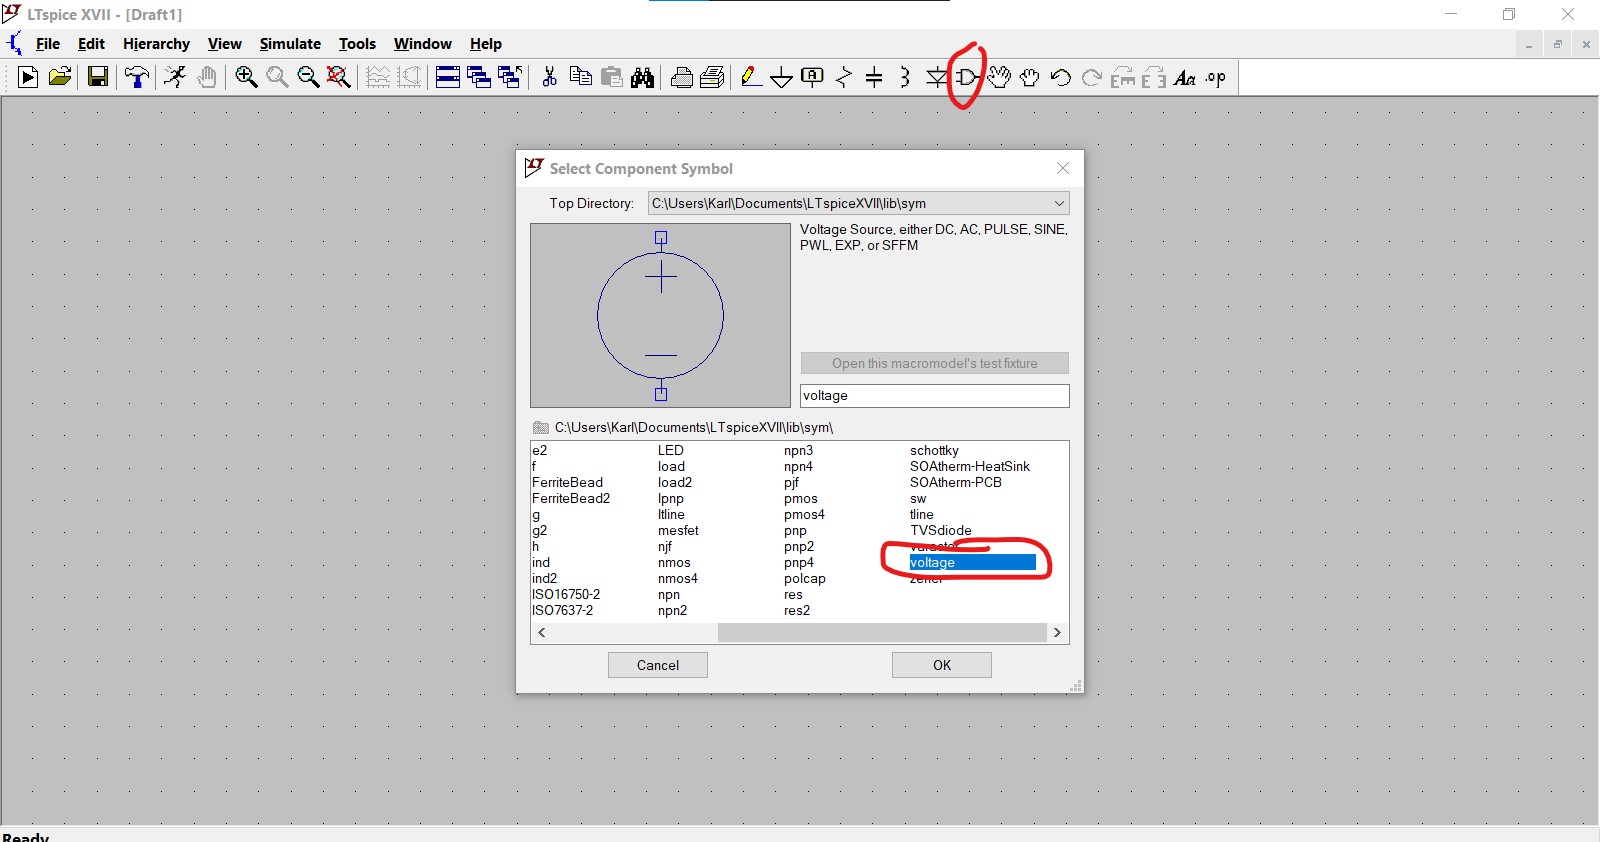Screen dimensions: 1600x842
Task: Select 'LED' in the component list
Action: pyautogui.click(x=671, y=451)
